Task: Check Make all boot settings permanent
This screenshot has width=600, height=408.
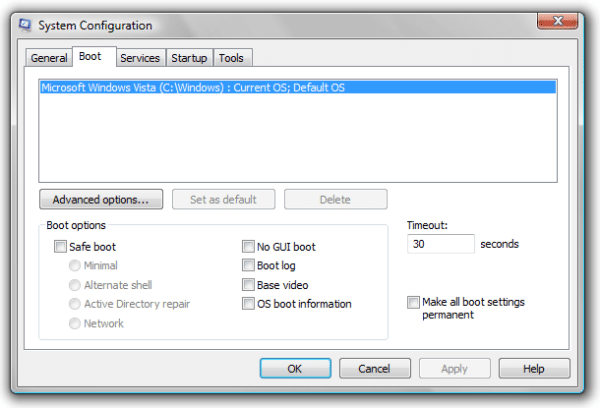Action: click(413, 302)
